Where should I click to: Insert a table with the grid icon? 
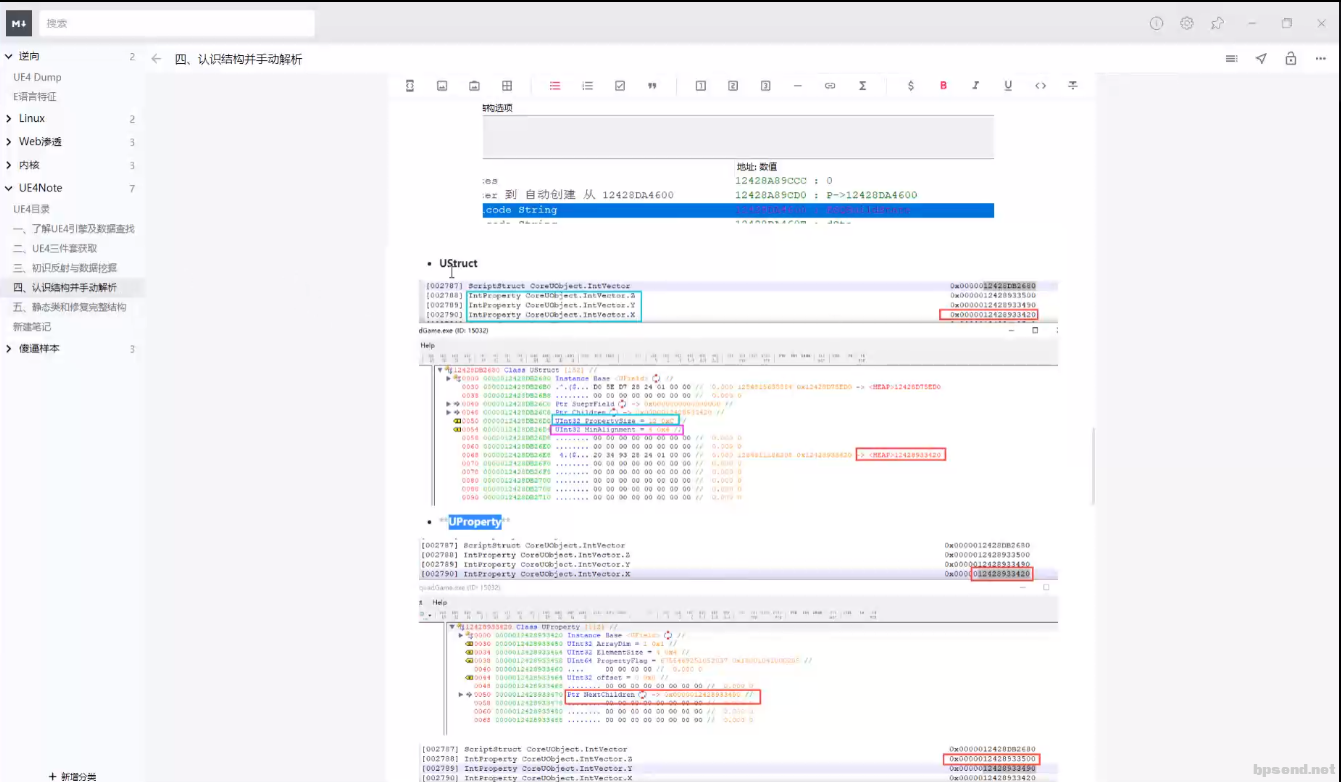click(507, 86)
